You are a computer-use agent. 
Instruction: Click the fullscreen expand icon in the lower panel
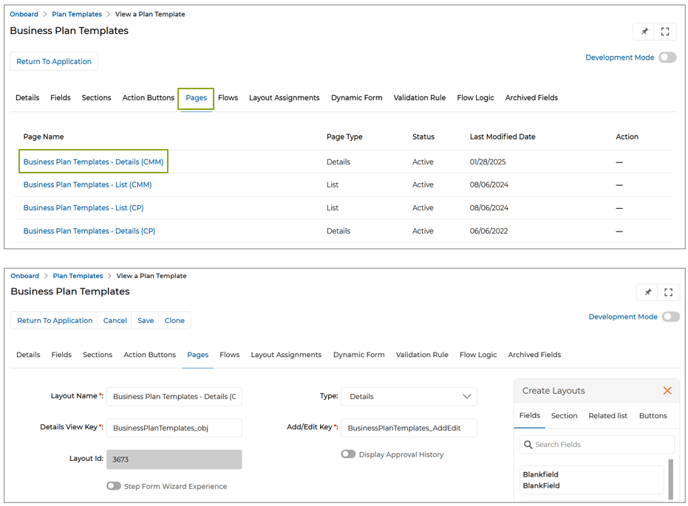coord(668,293)
